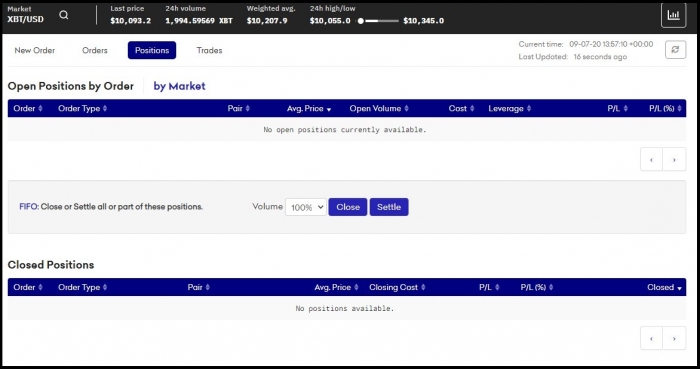Sort closed positions by Order column
This screenshot has height=369, width=700.
pos(28,287)
